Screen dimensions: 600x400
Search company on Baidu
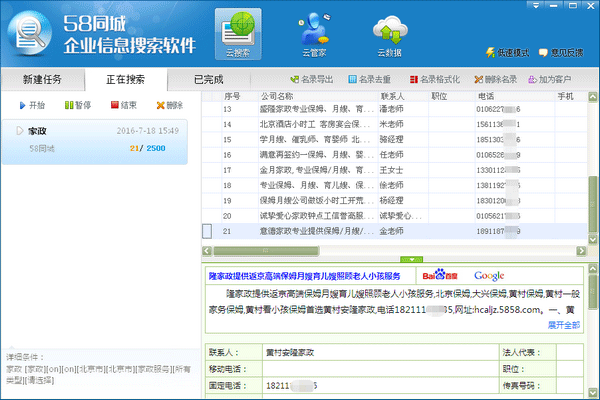point(440,275)
